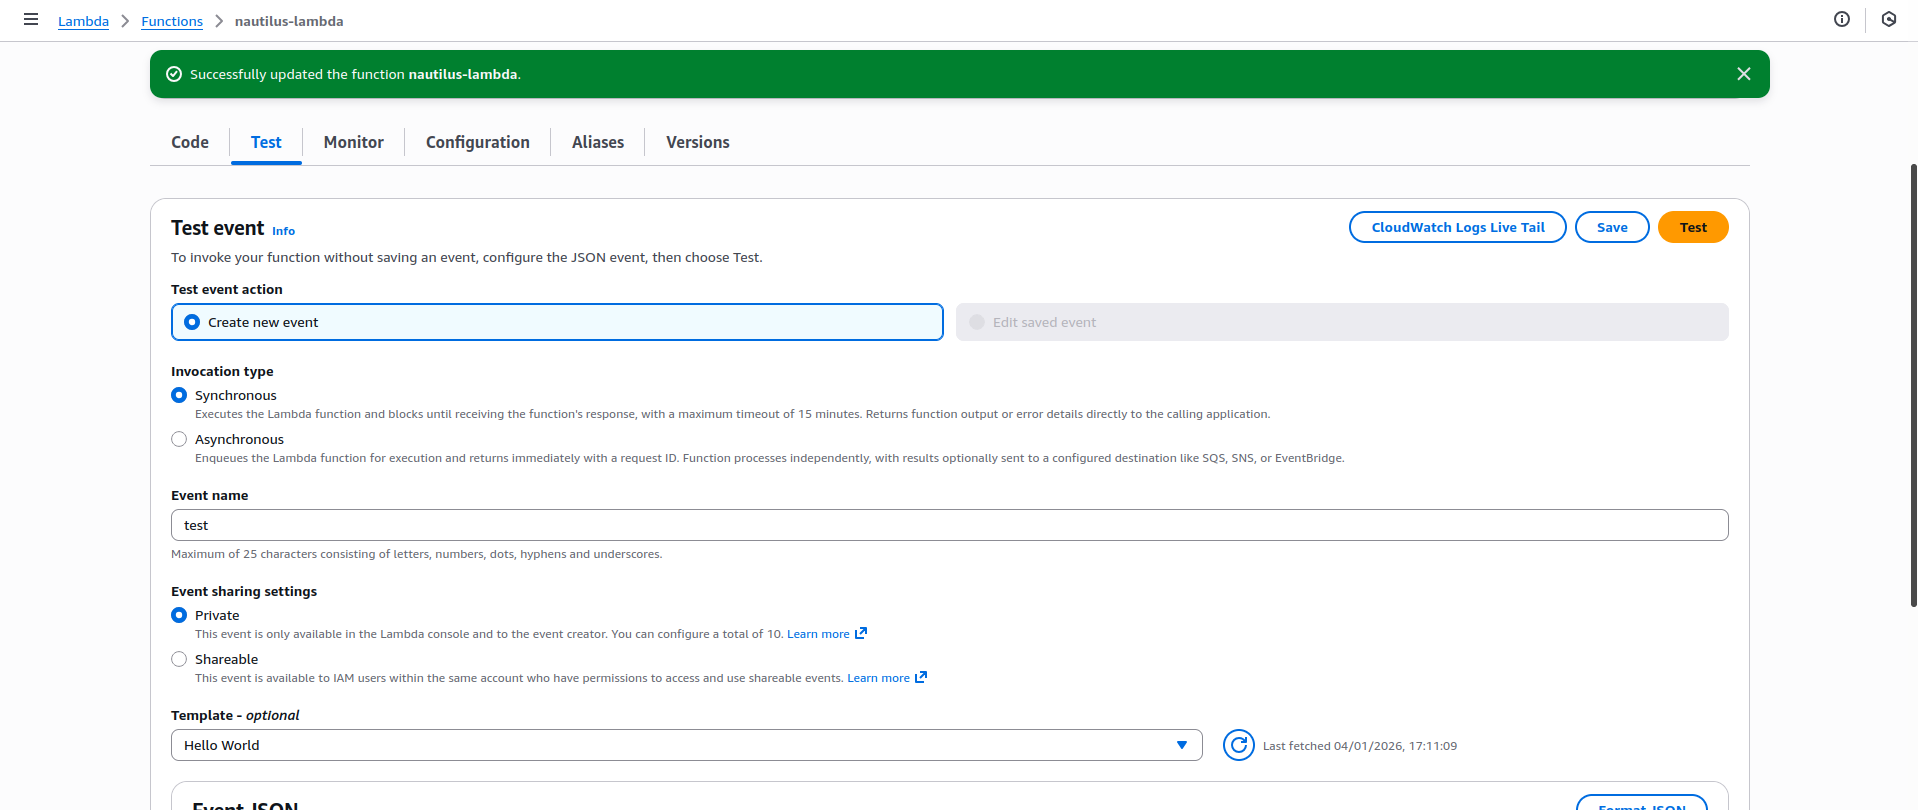Open the Private Learn more external link icon
The image size is (1918, 810).
(x=861, y=633)
